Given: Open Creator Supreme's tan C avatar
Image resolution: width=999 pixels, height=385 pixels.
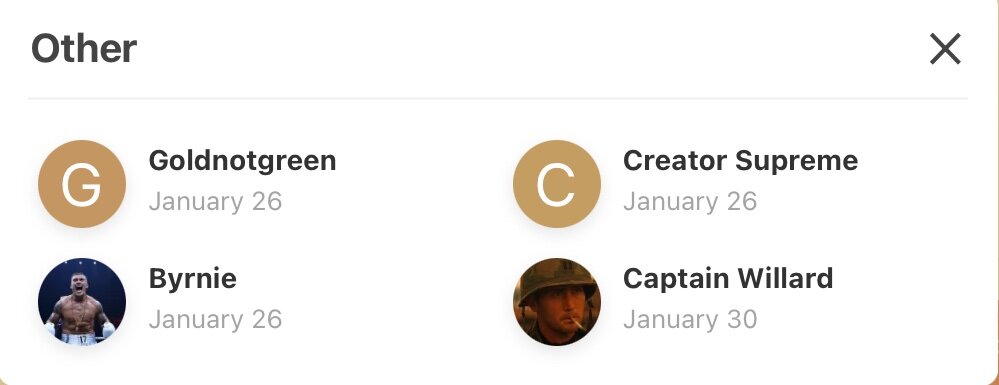Looking at the screenshot, I should point(557,184).
